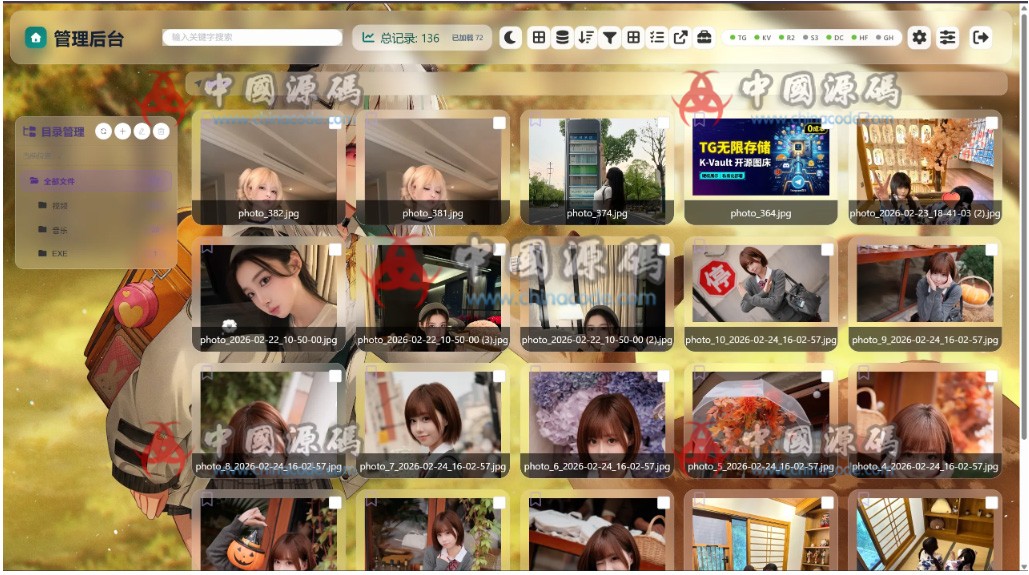This screenshot has height=575, width=1029.
Task: Check the box on photo_6_2026-02-24_16-02-57.jpg card
Action: [x=663, y=376]
